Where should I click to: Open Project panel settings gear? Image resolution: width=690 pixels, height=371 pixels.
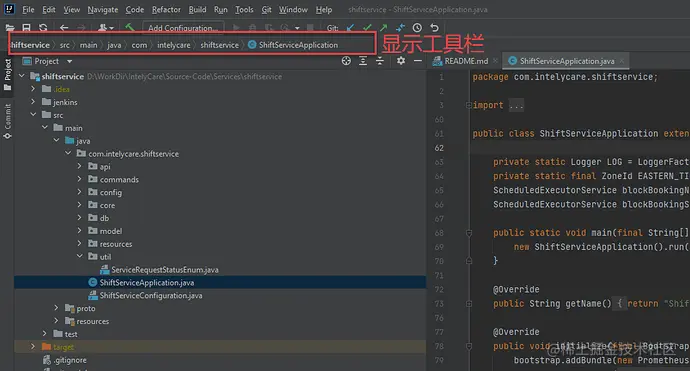400,61
